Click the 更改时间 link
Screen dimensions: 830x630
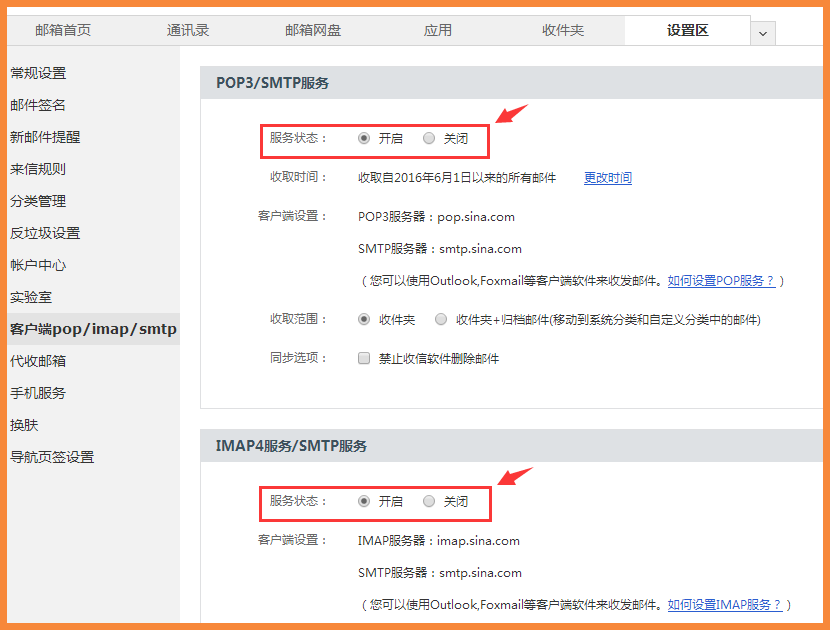(x=608, y=177)
